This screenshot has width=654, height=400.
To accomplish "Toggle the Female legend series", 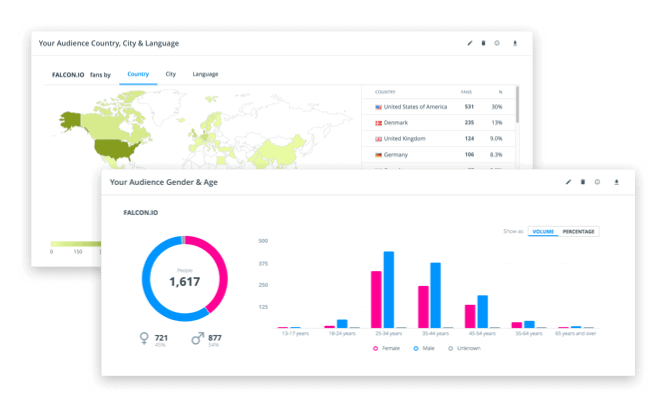I will tap(387, 348).
